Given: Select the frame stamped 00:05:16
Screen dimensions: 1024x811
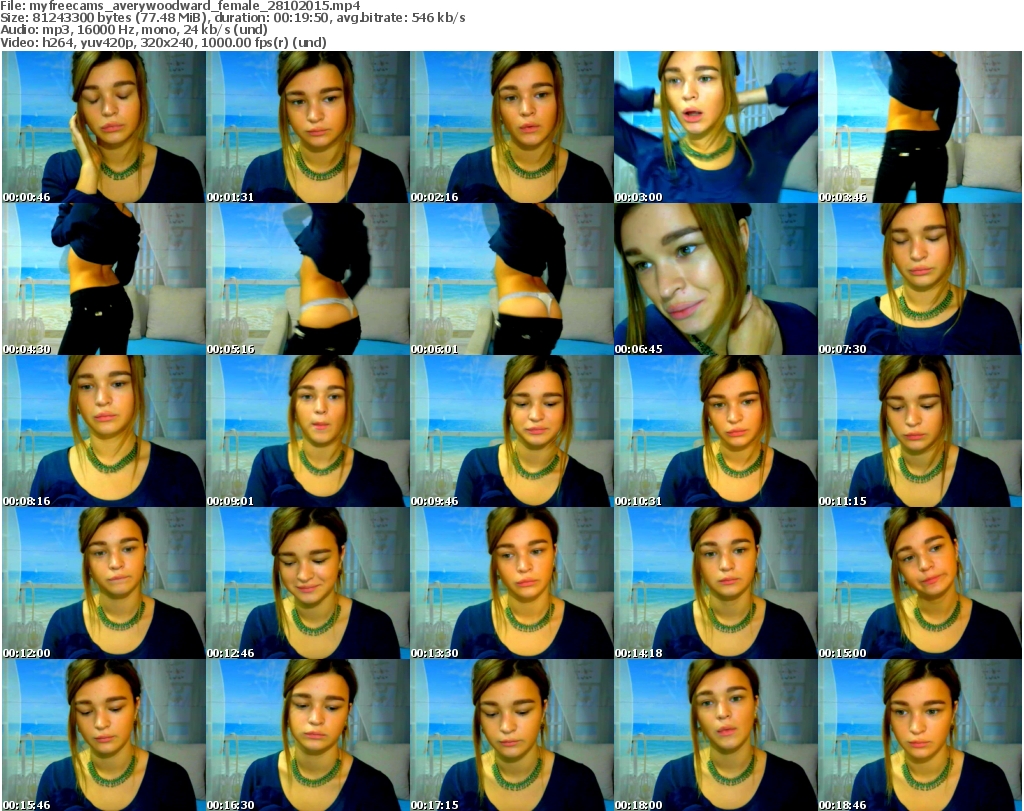Looking at the screenshot, I should [308, 279].
